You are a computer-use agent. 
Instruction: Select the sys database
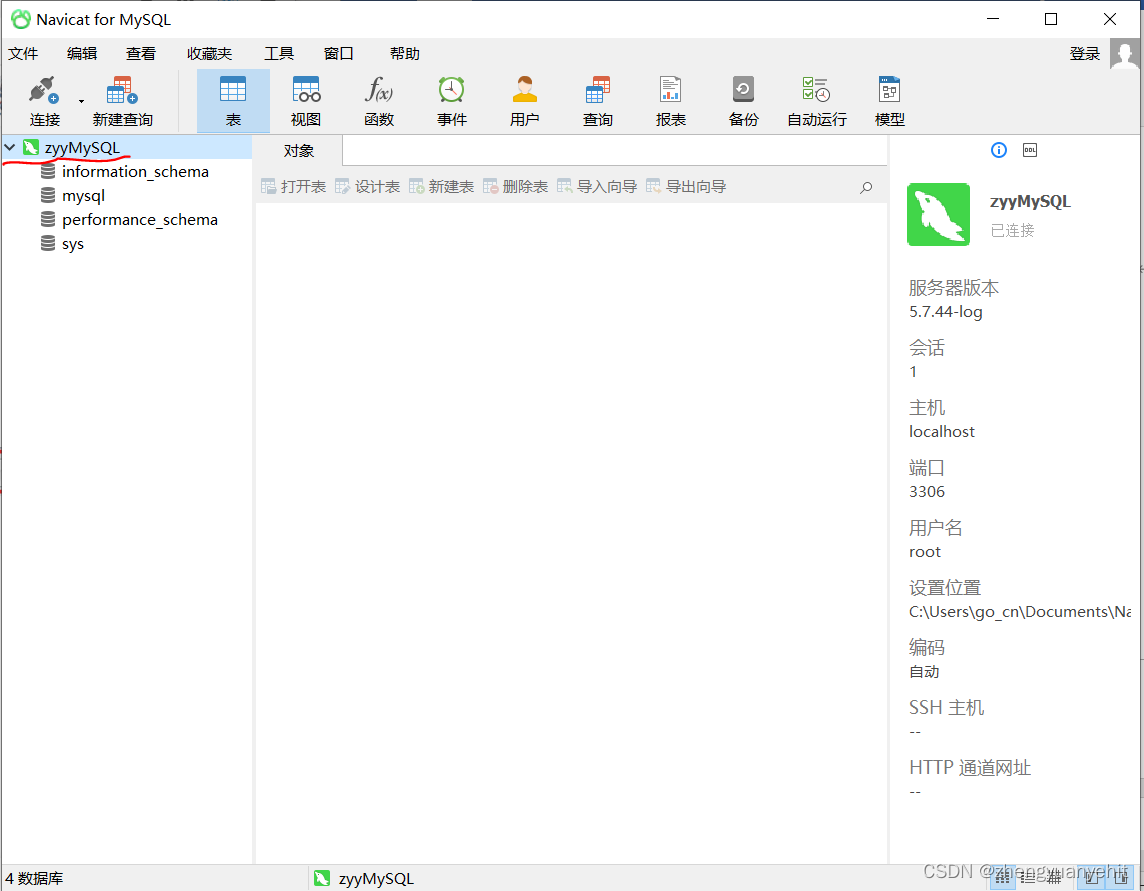72,244
